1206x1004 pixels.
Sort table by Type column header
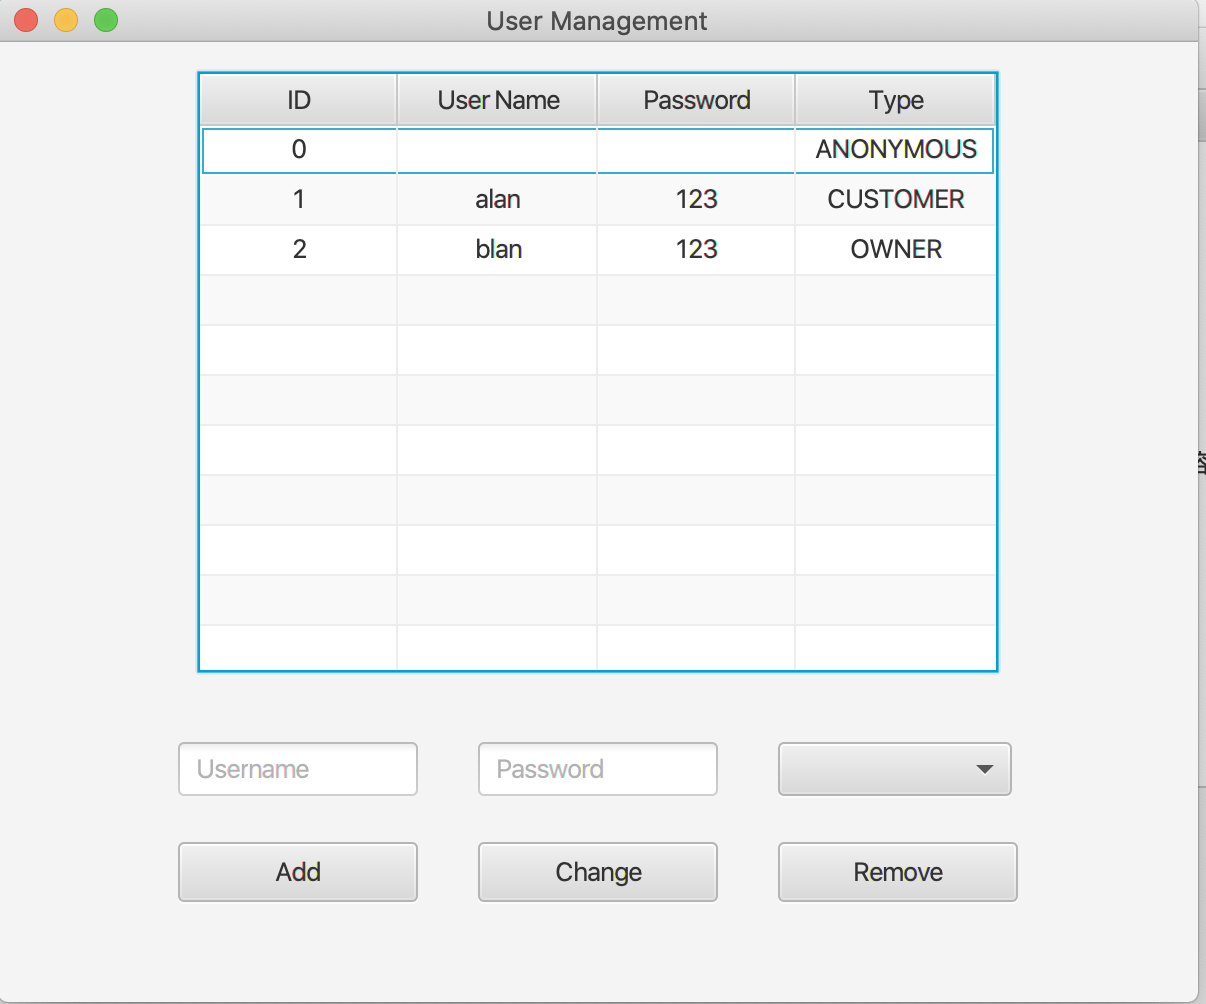click(x=895, y=100)
